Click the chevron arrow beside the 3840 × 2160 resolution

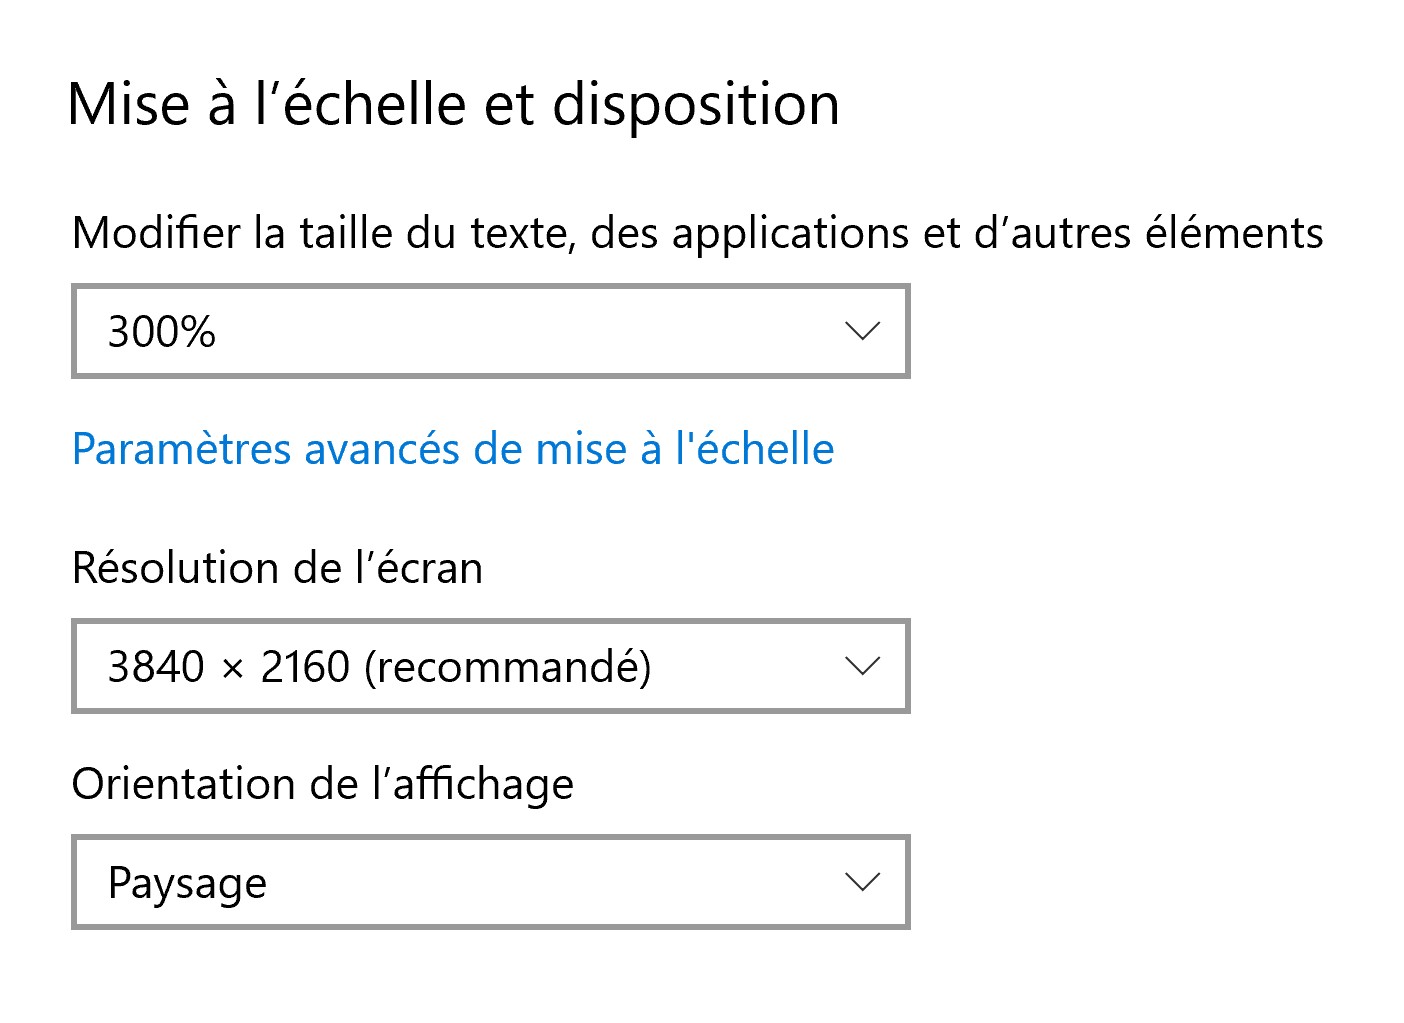(x=861, y=666)
